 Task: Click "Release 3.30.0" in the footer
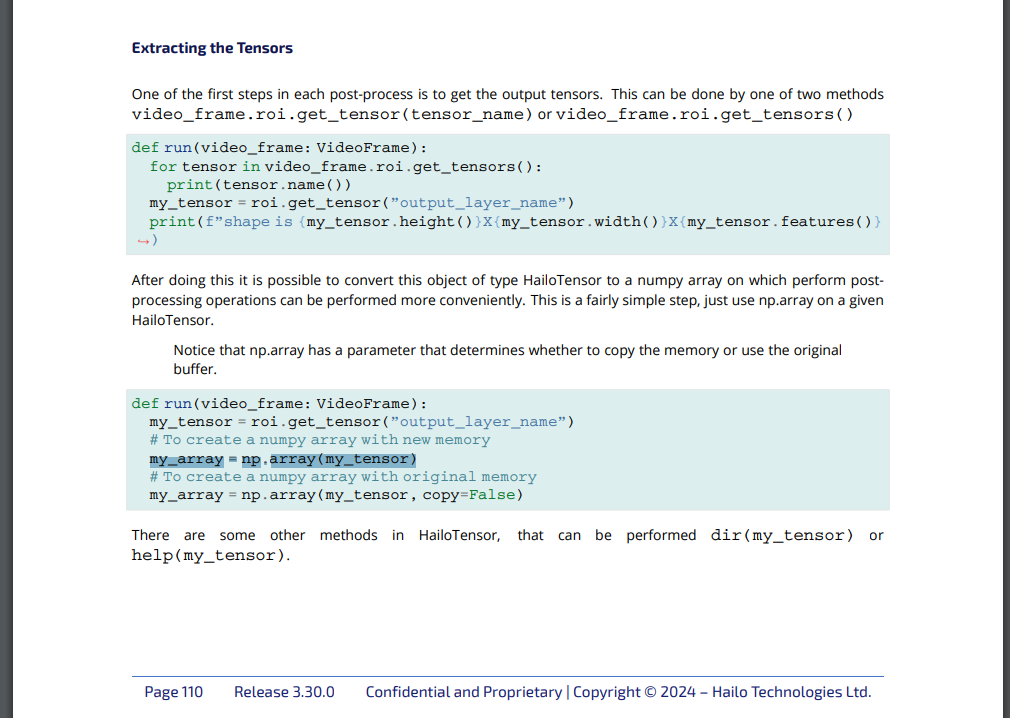[284, 692]
